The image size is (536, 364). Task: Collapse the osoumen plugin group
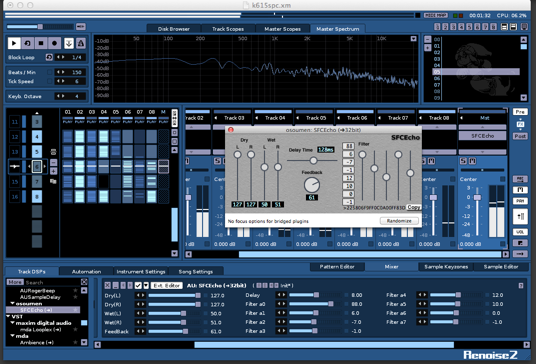[12, 303]
